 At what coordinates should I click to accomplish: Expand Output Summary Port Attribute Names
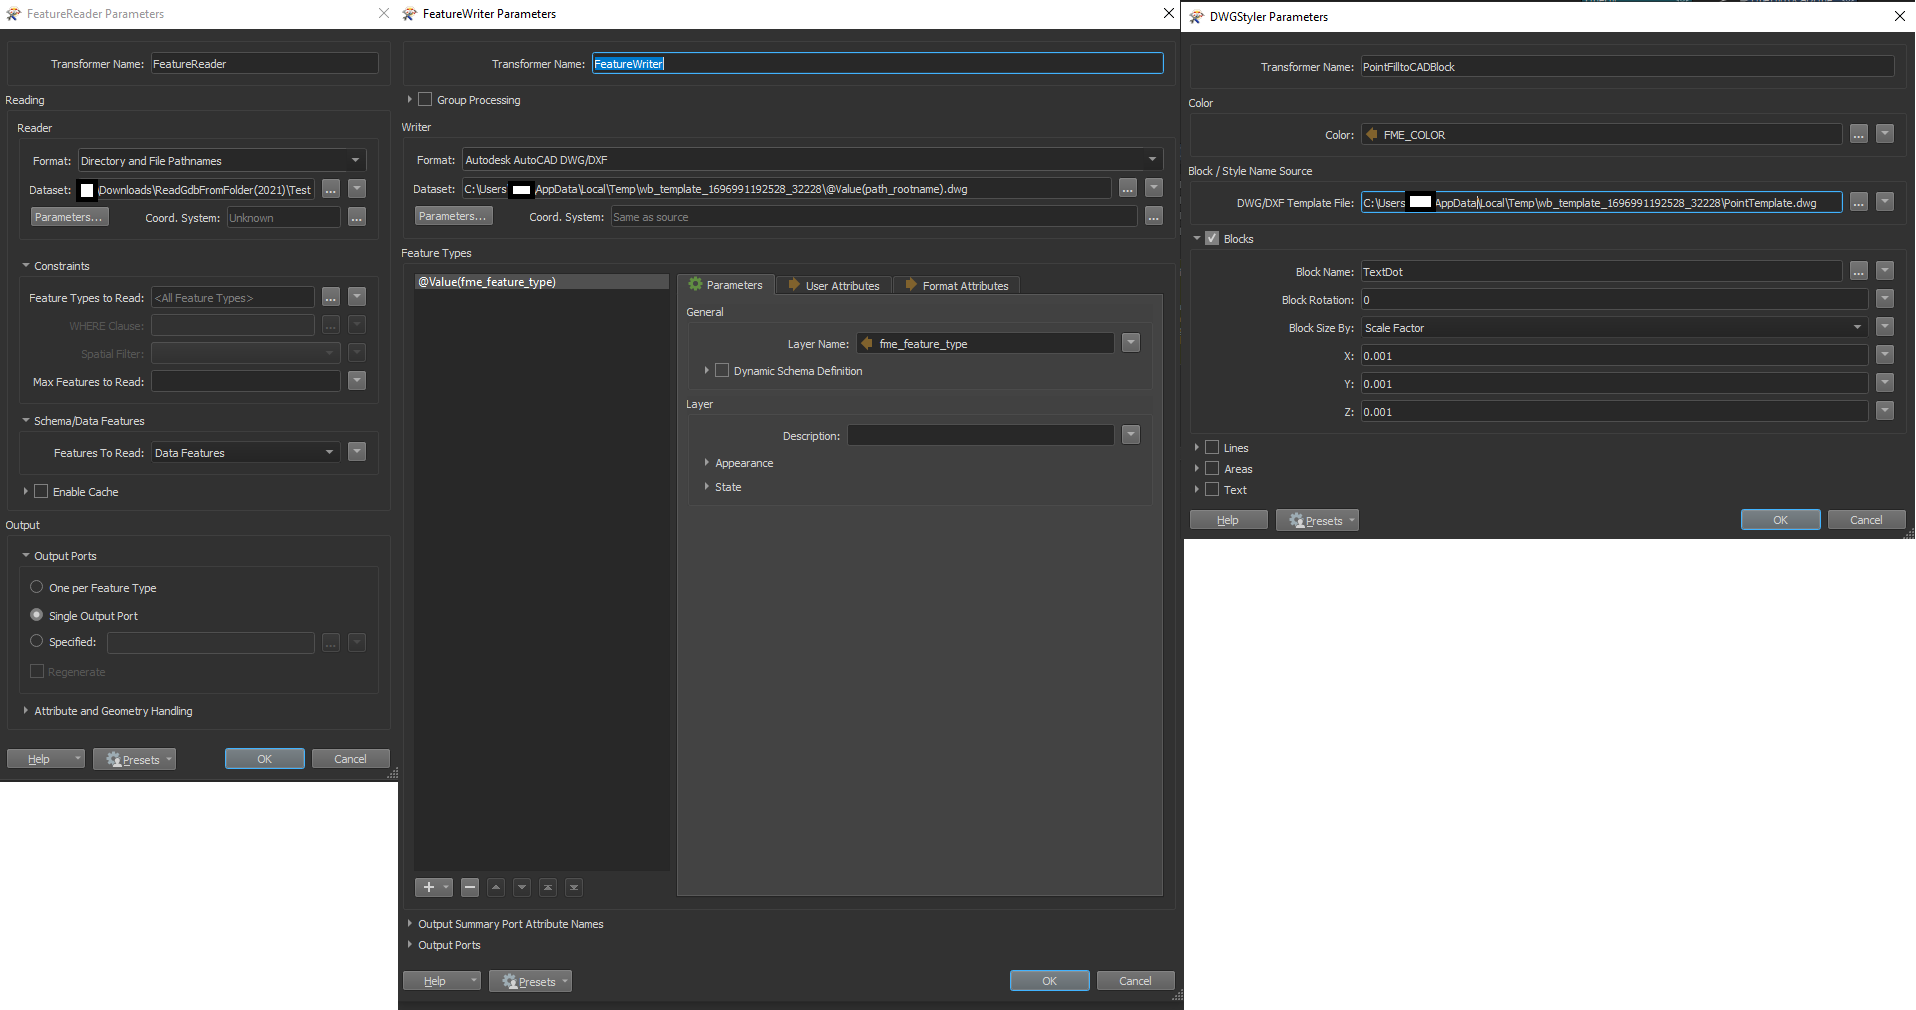(410, 924)
